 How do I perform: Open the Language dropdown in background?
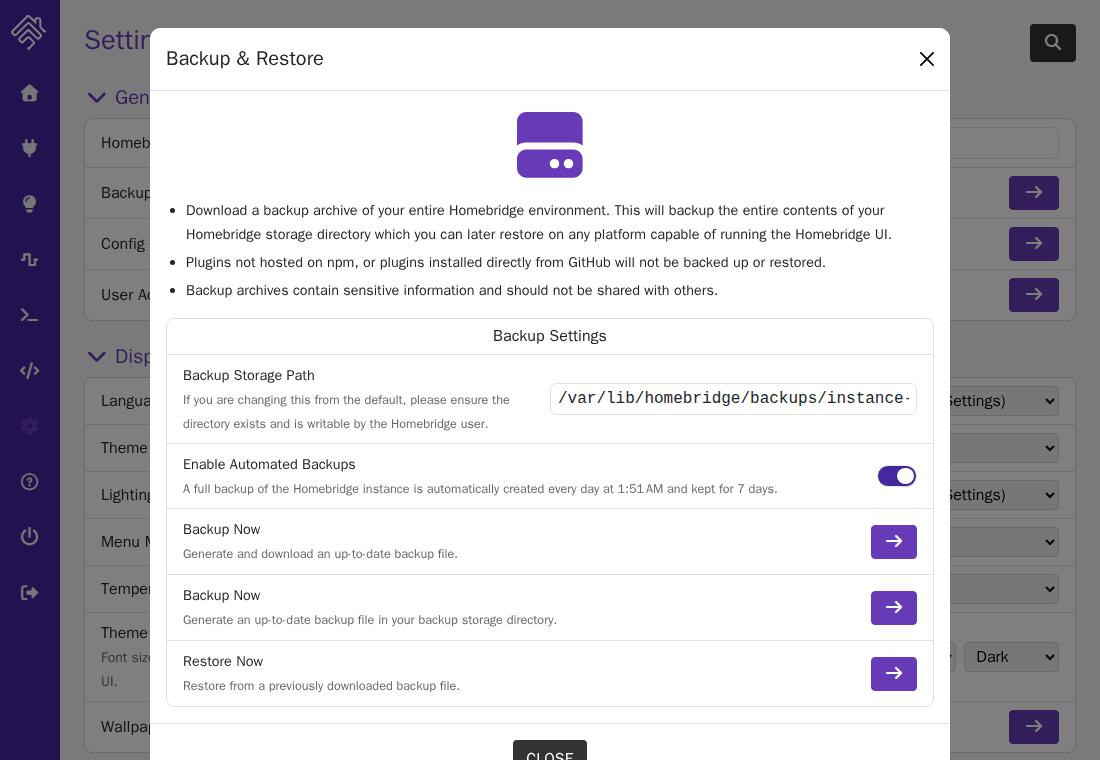click(1004, 401)
